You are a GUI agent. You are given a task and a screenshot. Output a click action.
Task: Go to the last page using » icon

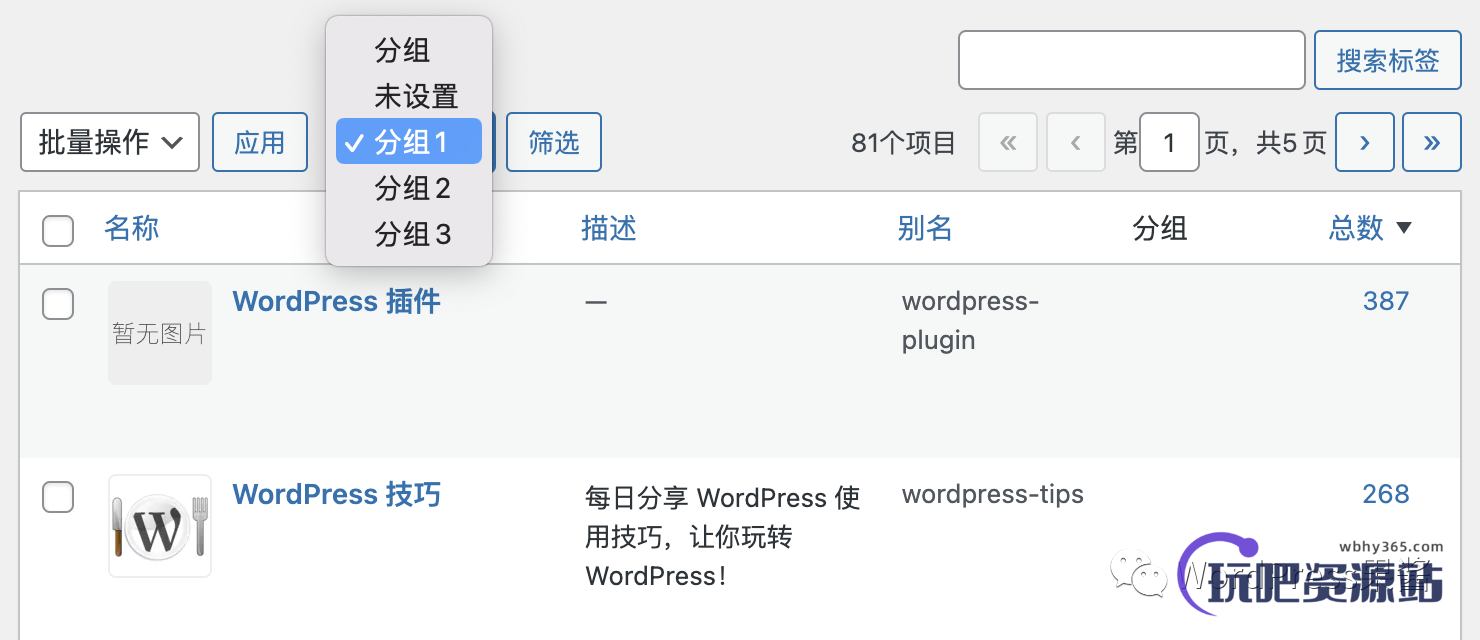point(1432,142)
